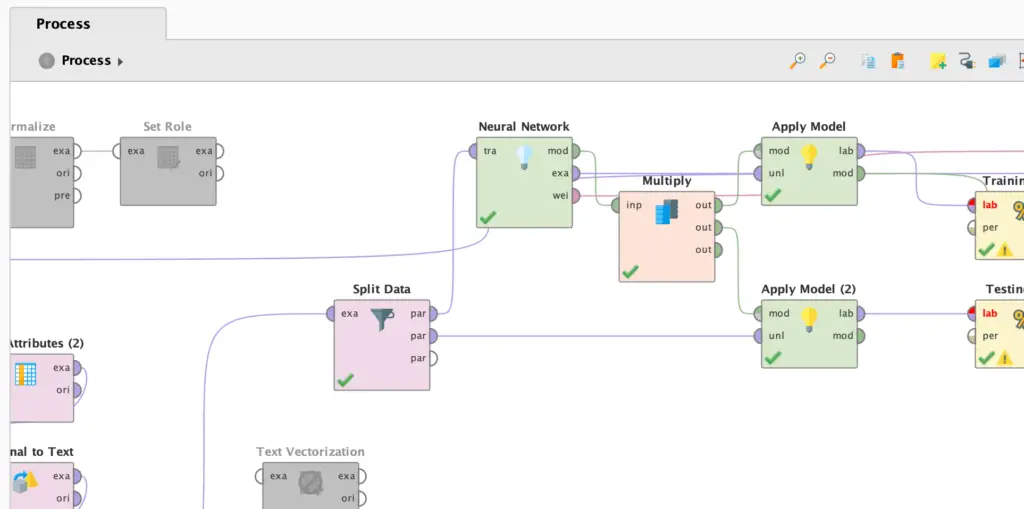
Task: Click the Process breadcrumb label
Action: (x=86, y=61)
